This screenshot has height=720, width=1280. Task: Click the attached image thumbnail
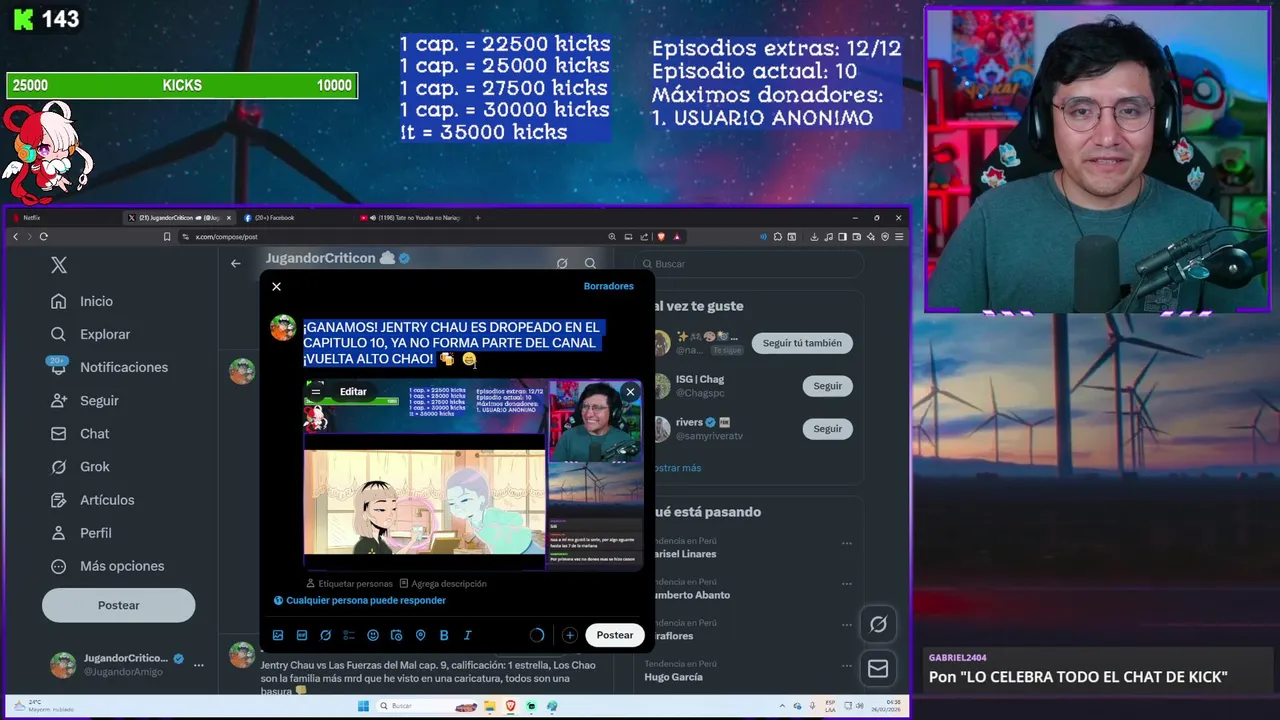473,474
